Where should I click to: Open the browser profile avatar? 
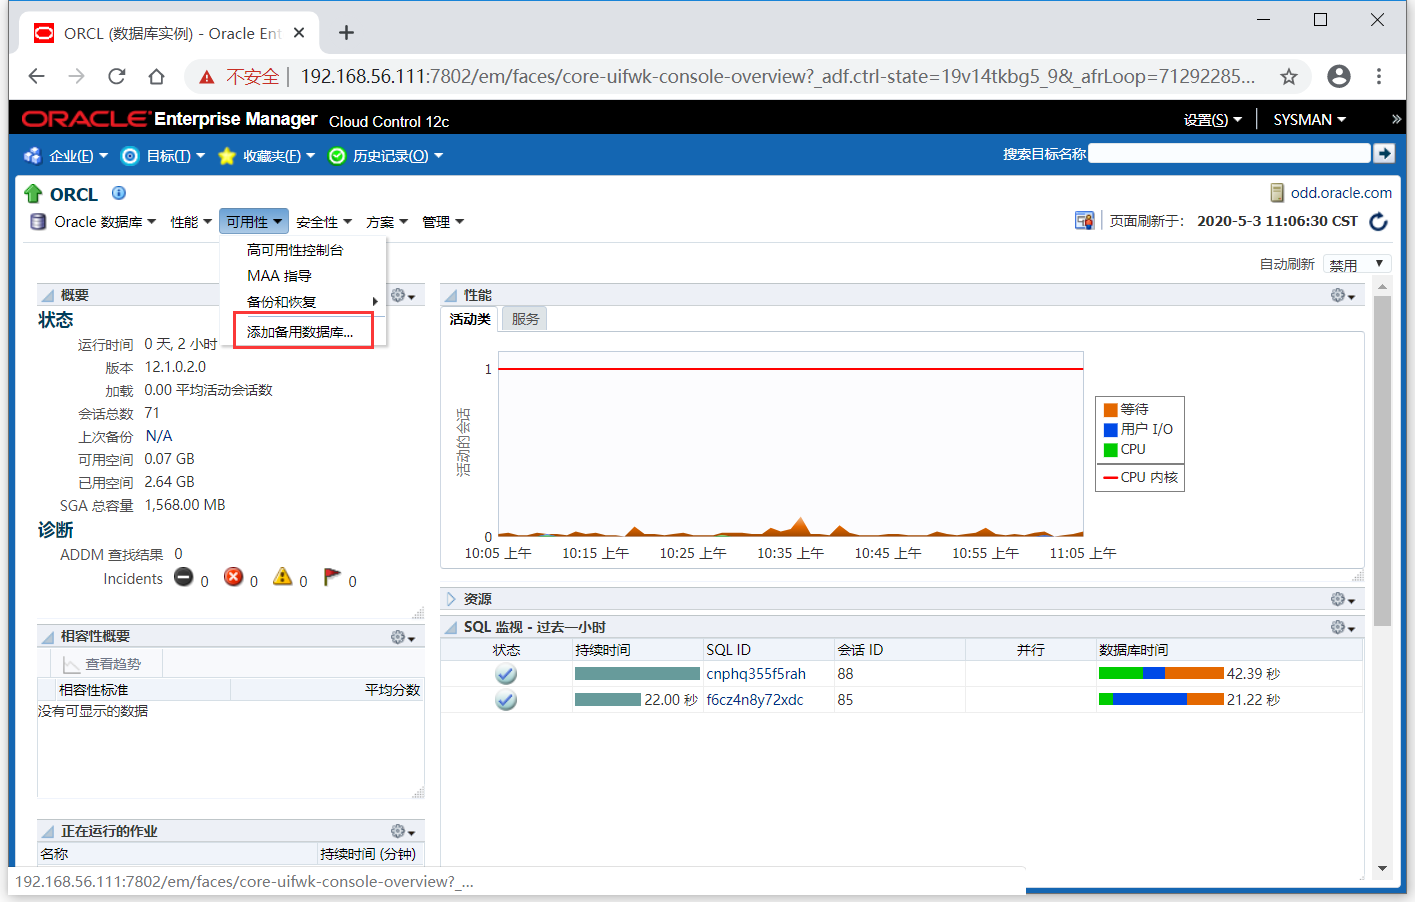tap(1339, 76)
